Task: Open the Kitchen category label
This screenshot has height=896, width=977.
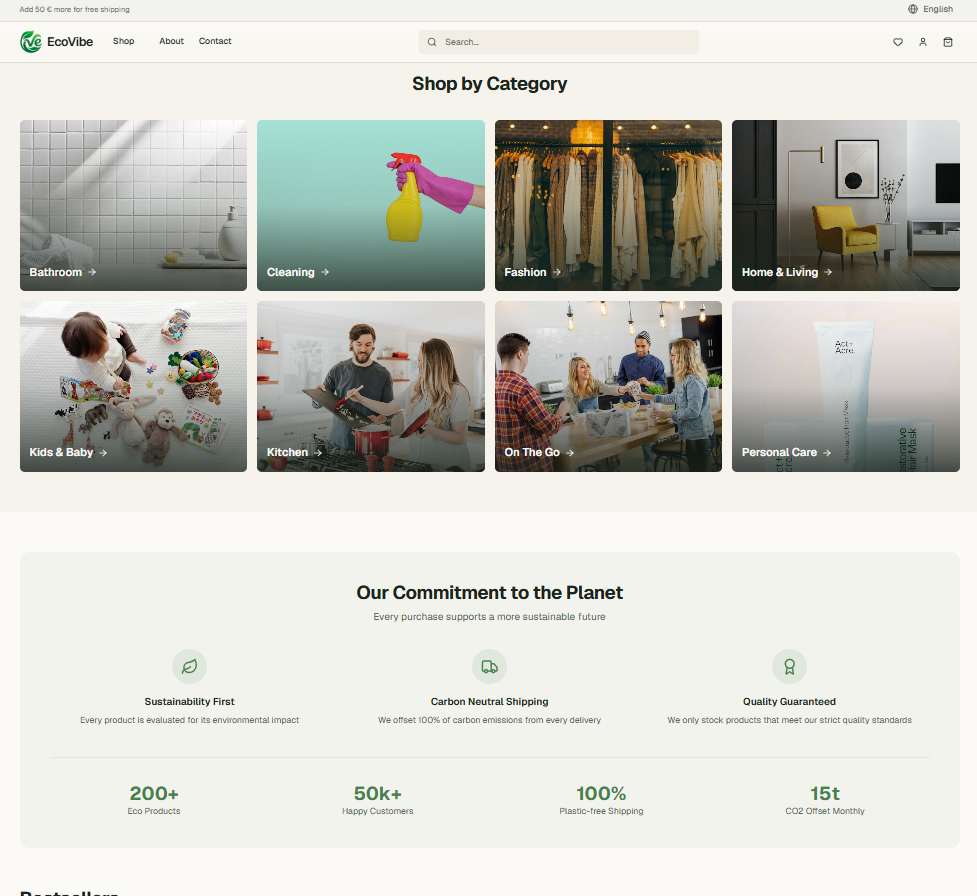Action: (x=287, y=452)
